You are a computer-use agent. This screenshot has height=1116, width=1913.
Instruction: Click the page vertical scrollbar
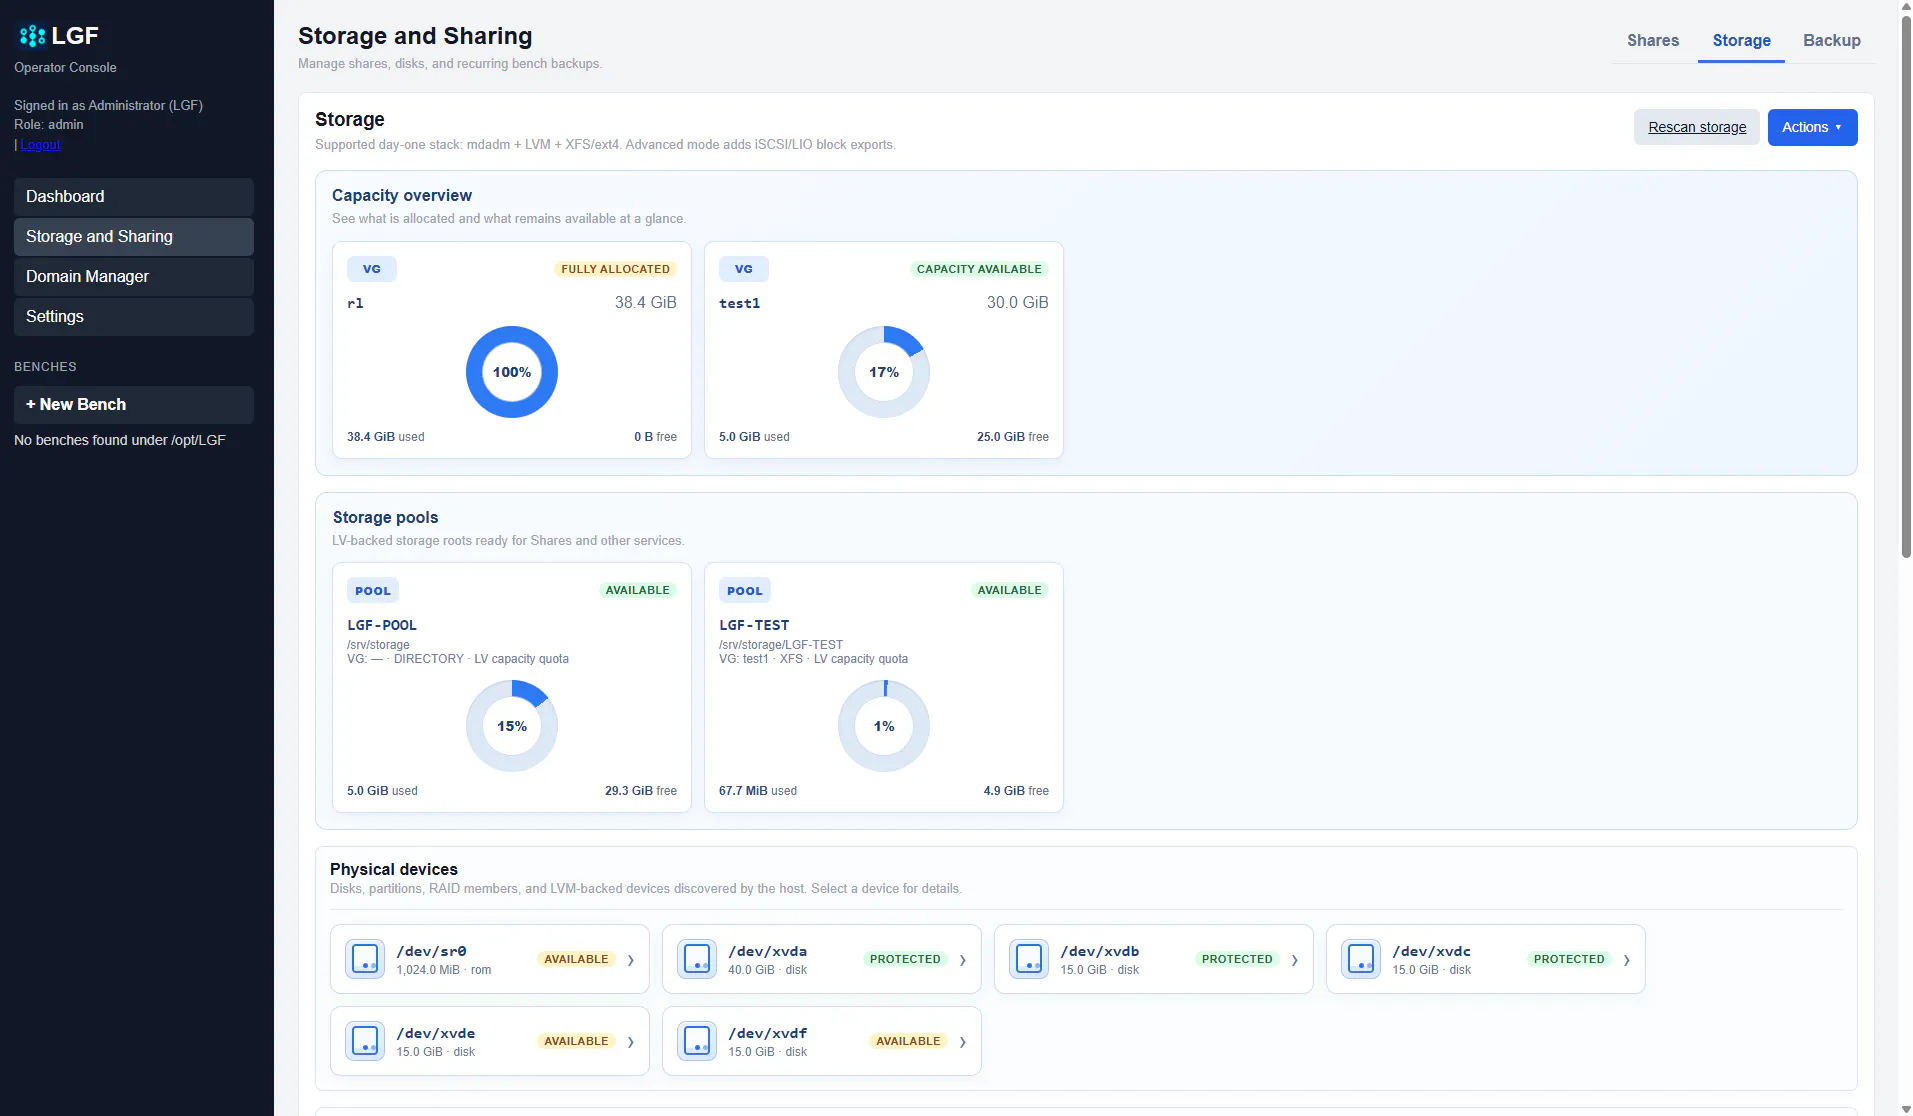pyautogui.click(x=1905, y=285)
